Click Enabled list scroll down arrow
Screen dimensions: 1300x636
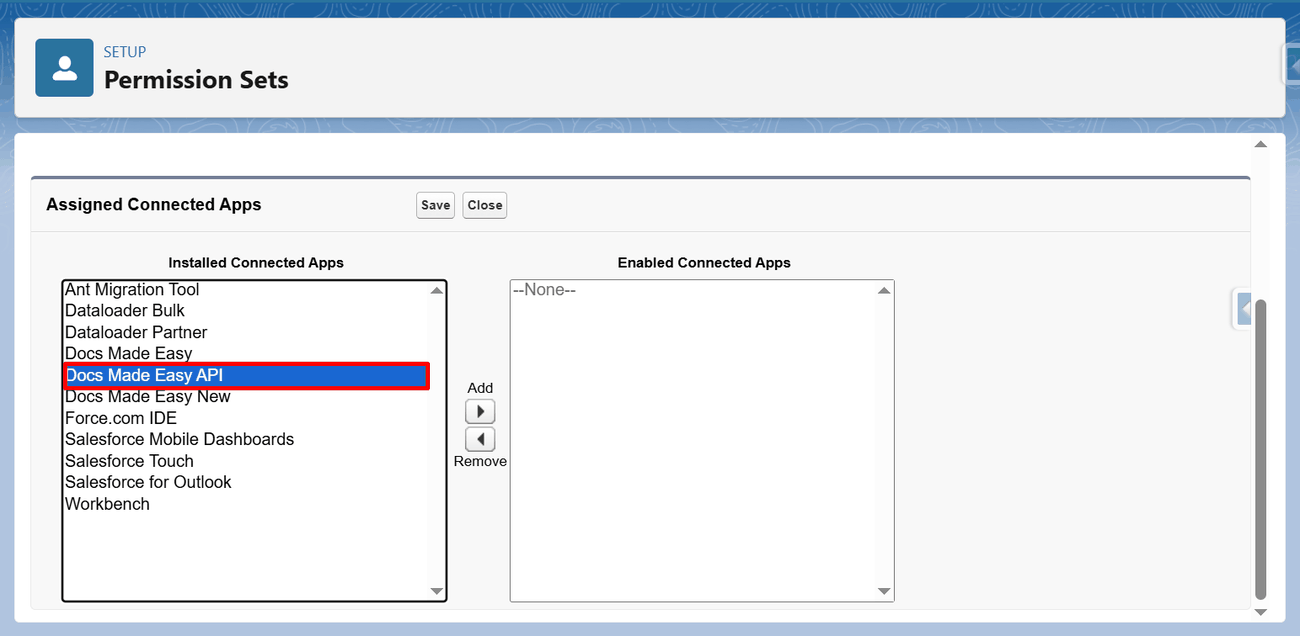click(884, 591)
